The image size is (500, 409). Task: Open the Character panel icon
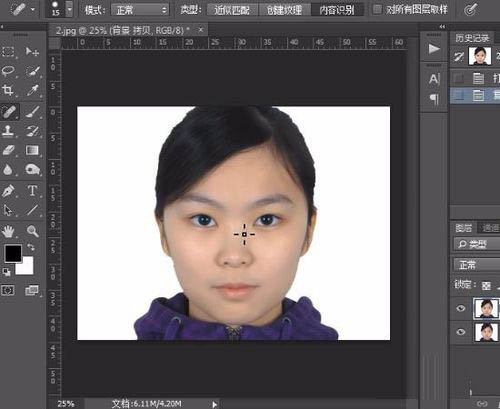pos(434,79)
